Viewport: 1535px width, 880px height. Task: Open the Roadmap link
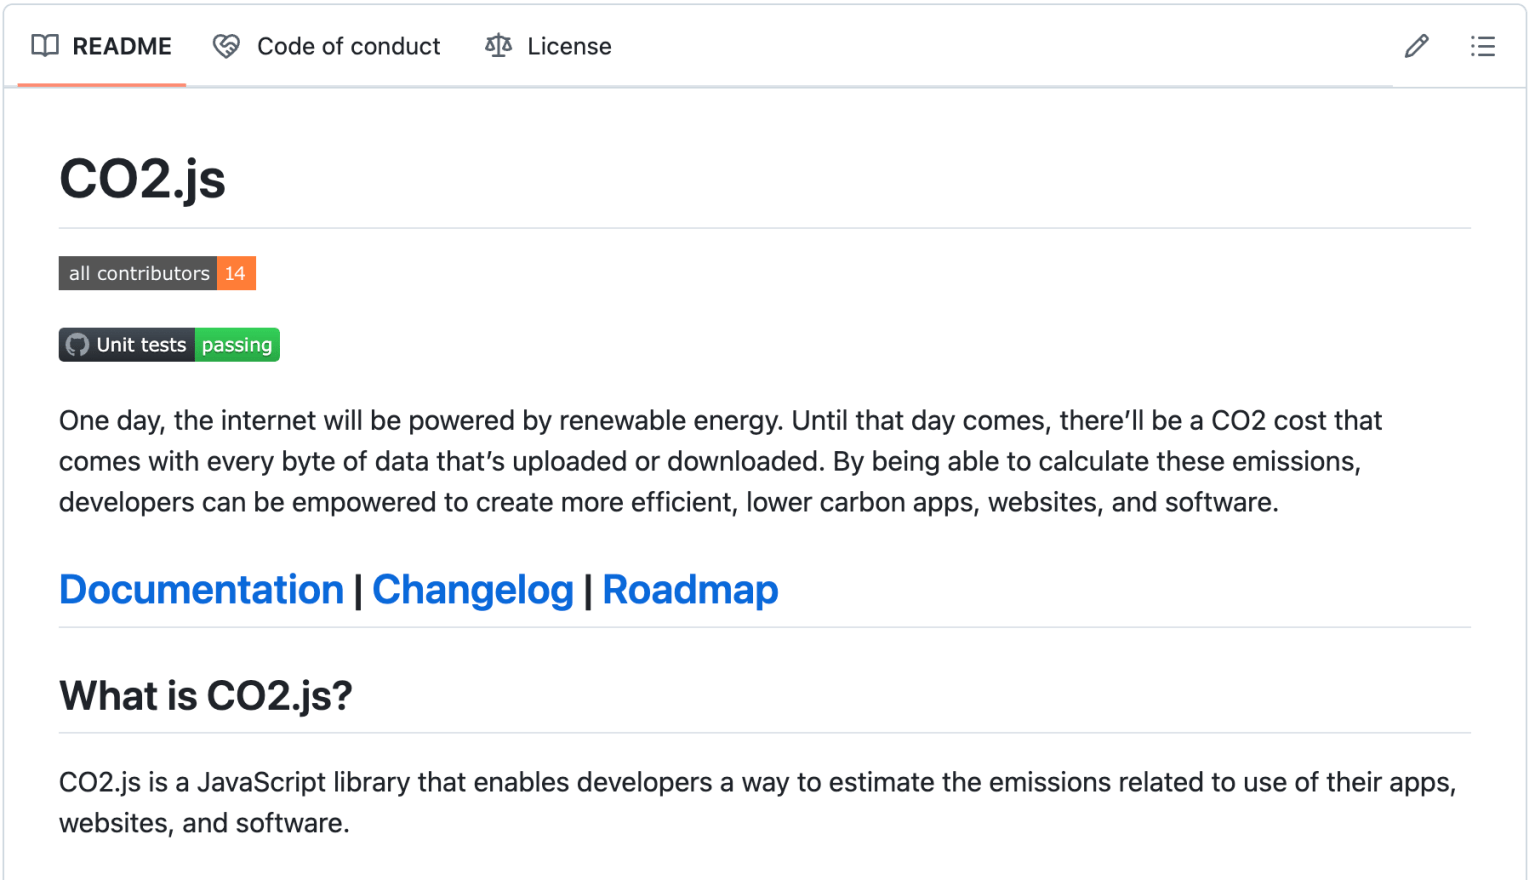coord(690,590)
